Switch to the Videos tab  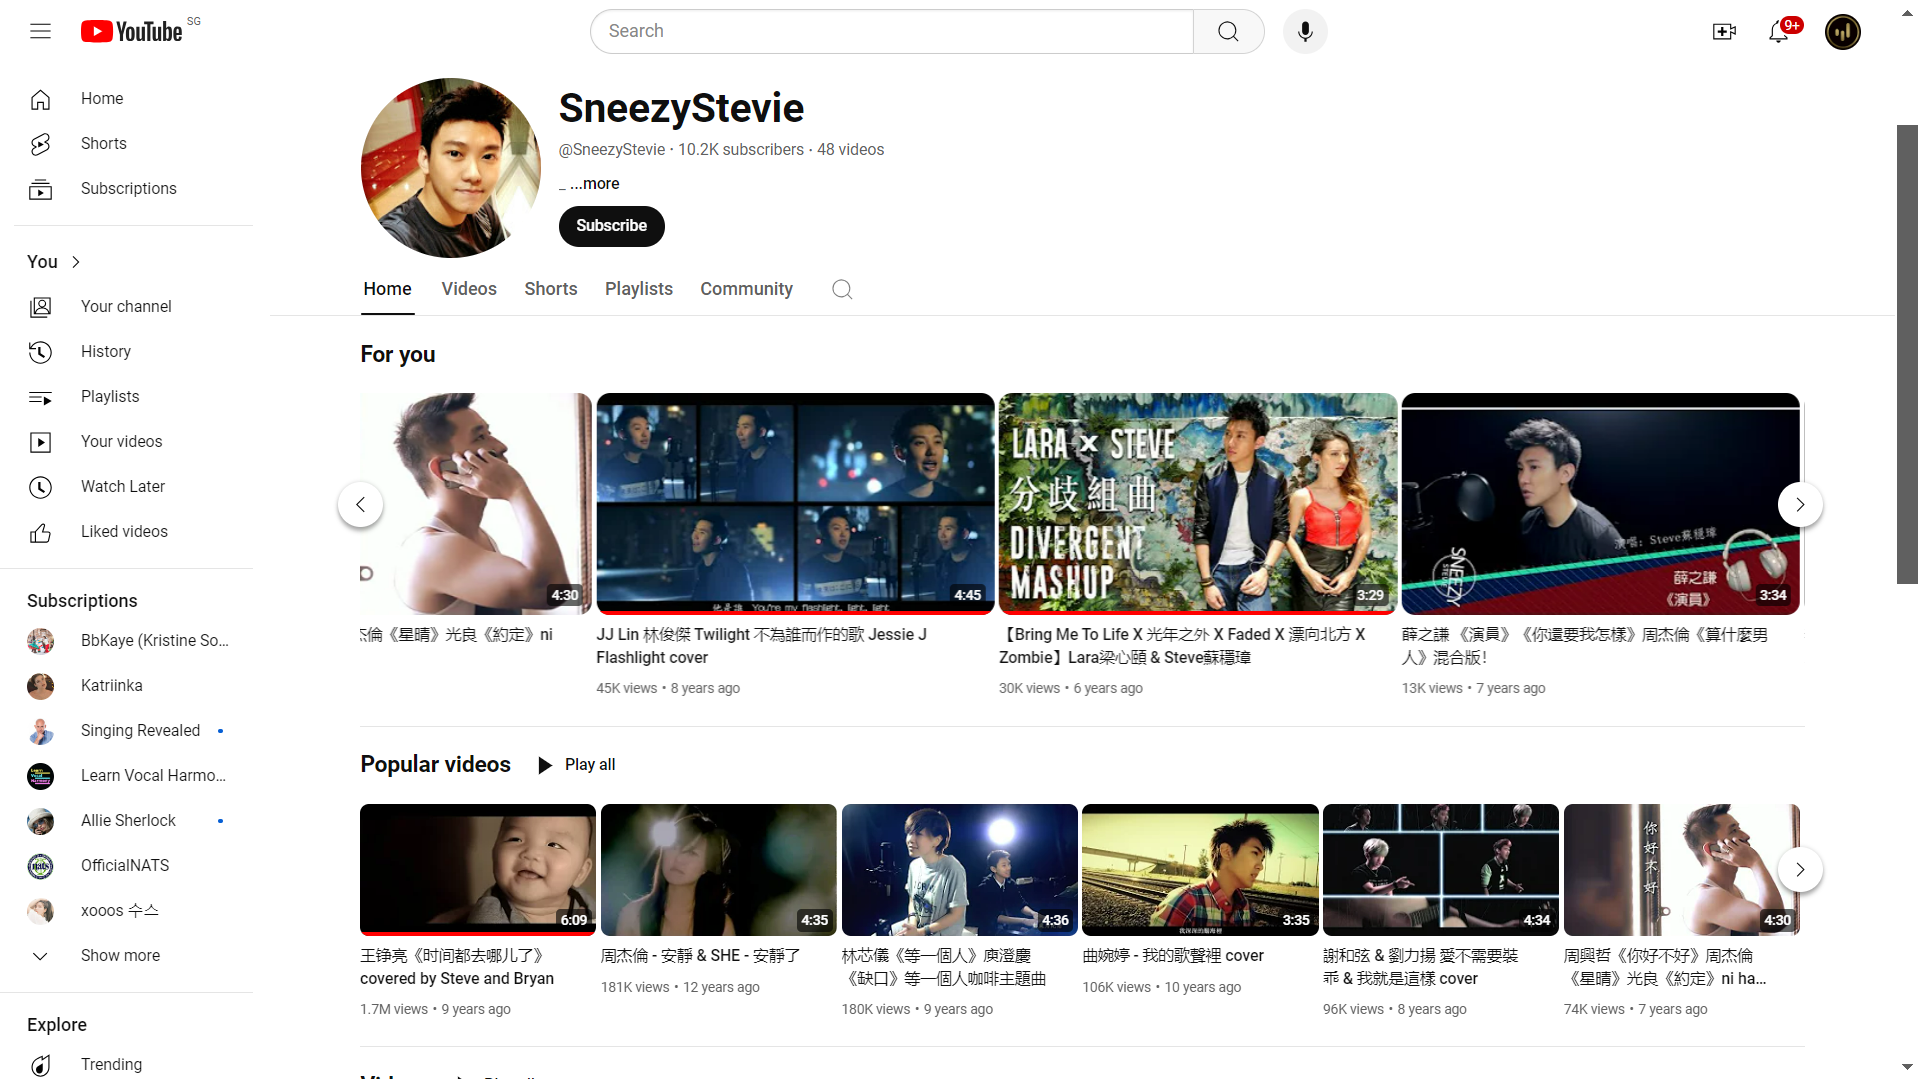click(x=469, y=289)
